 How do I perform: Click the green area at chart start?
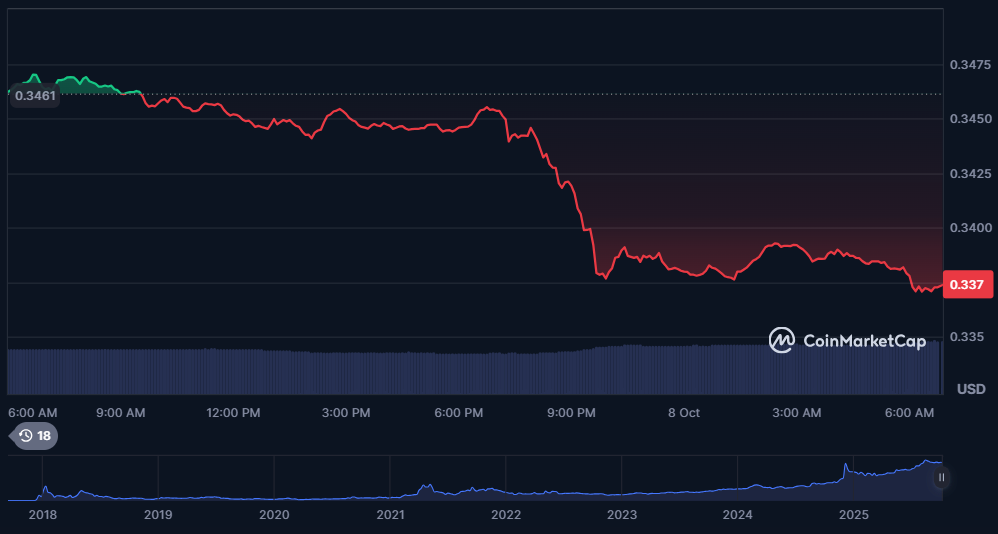click(70, 86)
